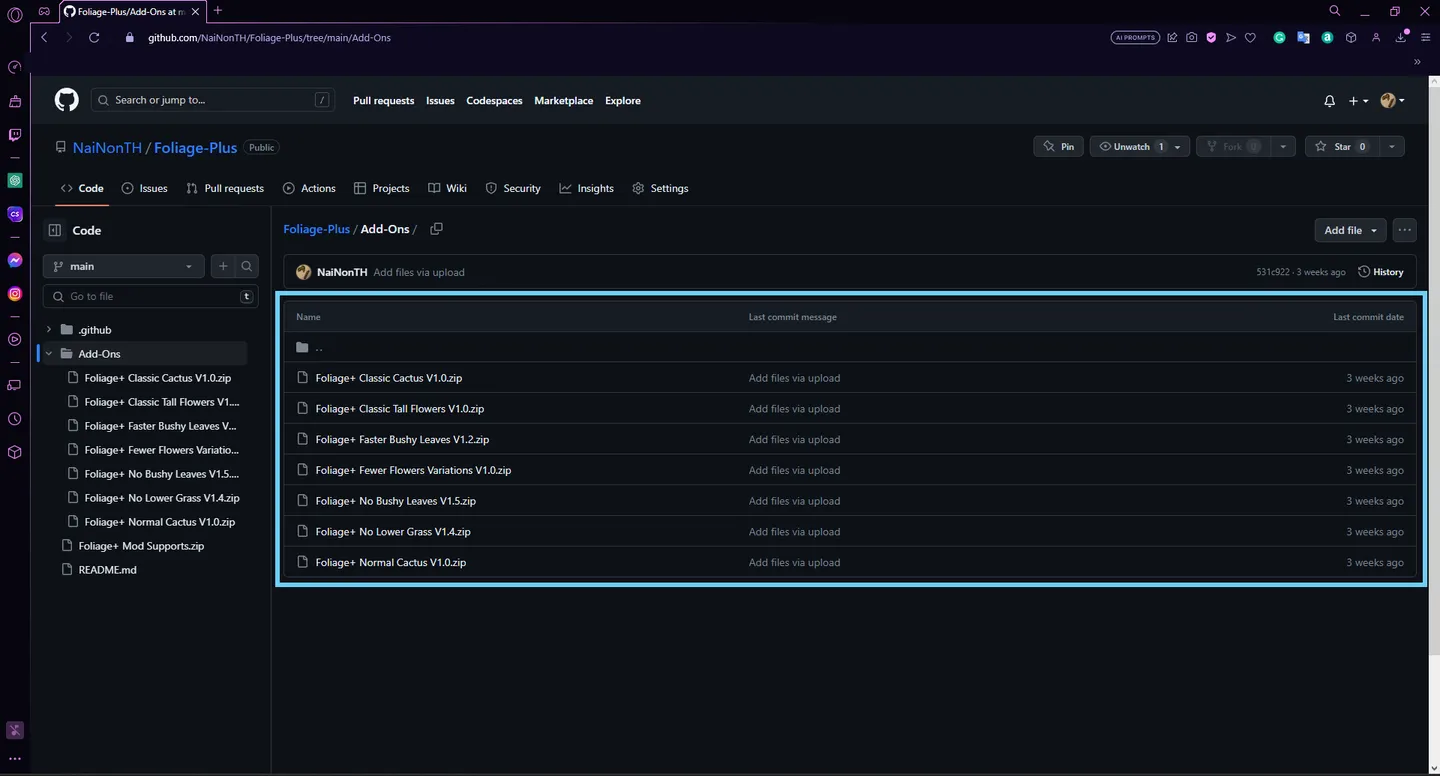The width and height of the screenshot is (1440, 776).
Task: Open the notifications bell in GitHub header
Action: tap(1329, 101)
